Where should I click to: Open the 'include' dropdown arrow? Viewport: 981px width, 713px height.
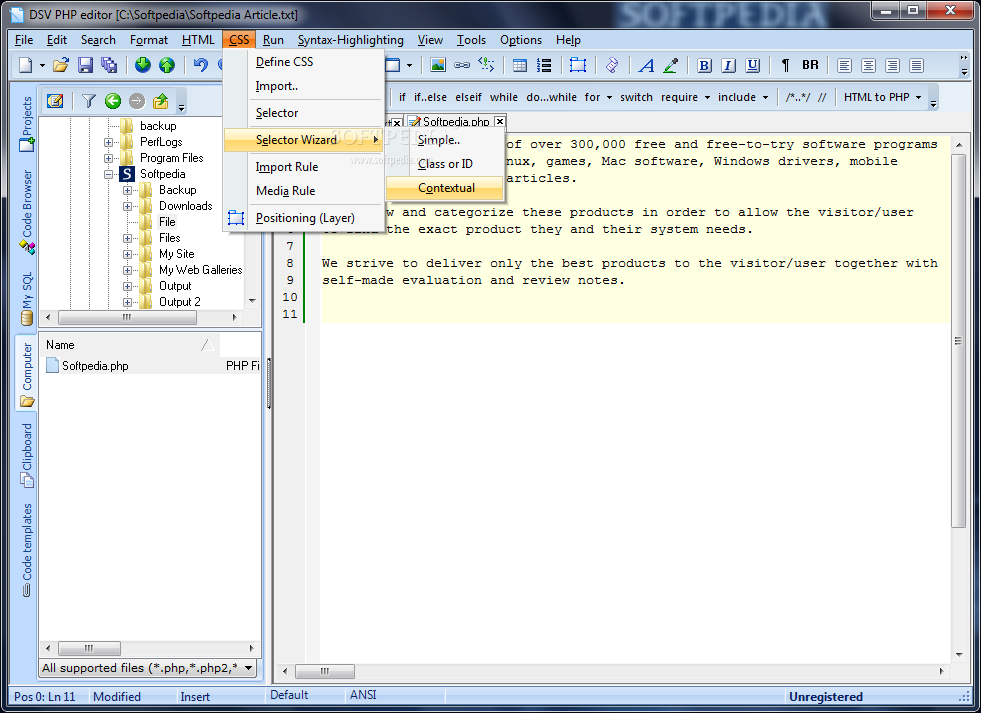[765, 98]
